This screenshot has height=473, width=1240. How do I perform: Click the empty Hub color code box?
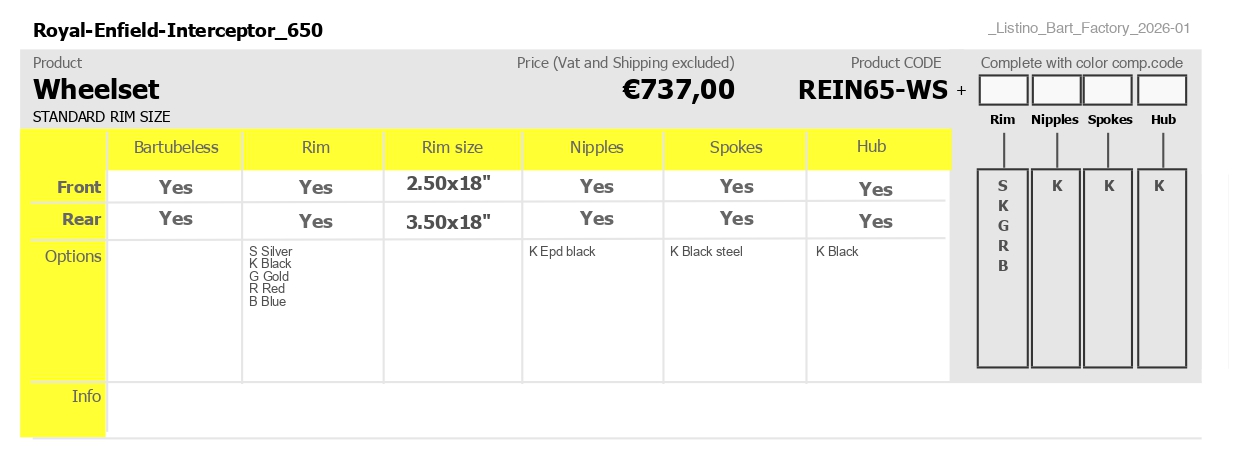click(1162, 90)
